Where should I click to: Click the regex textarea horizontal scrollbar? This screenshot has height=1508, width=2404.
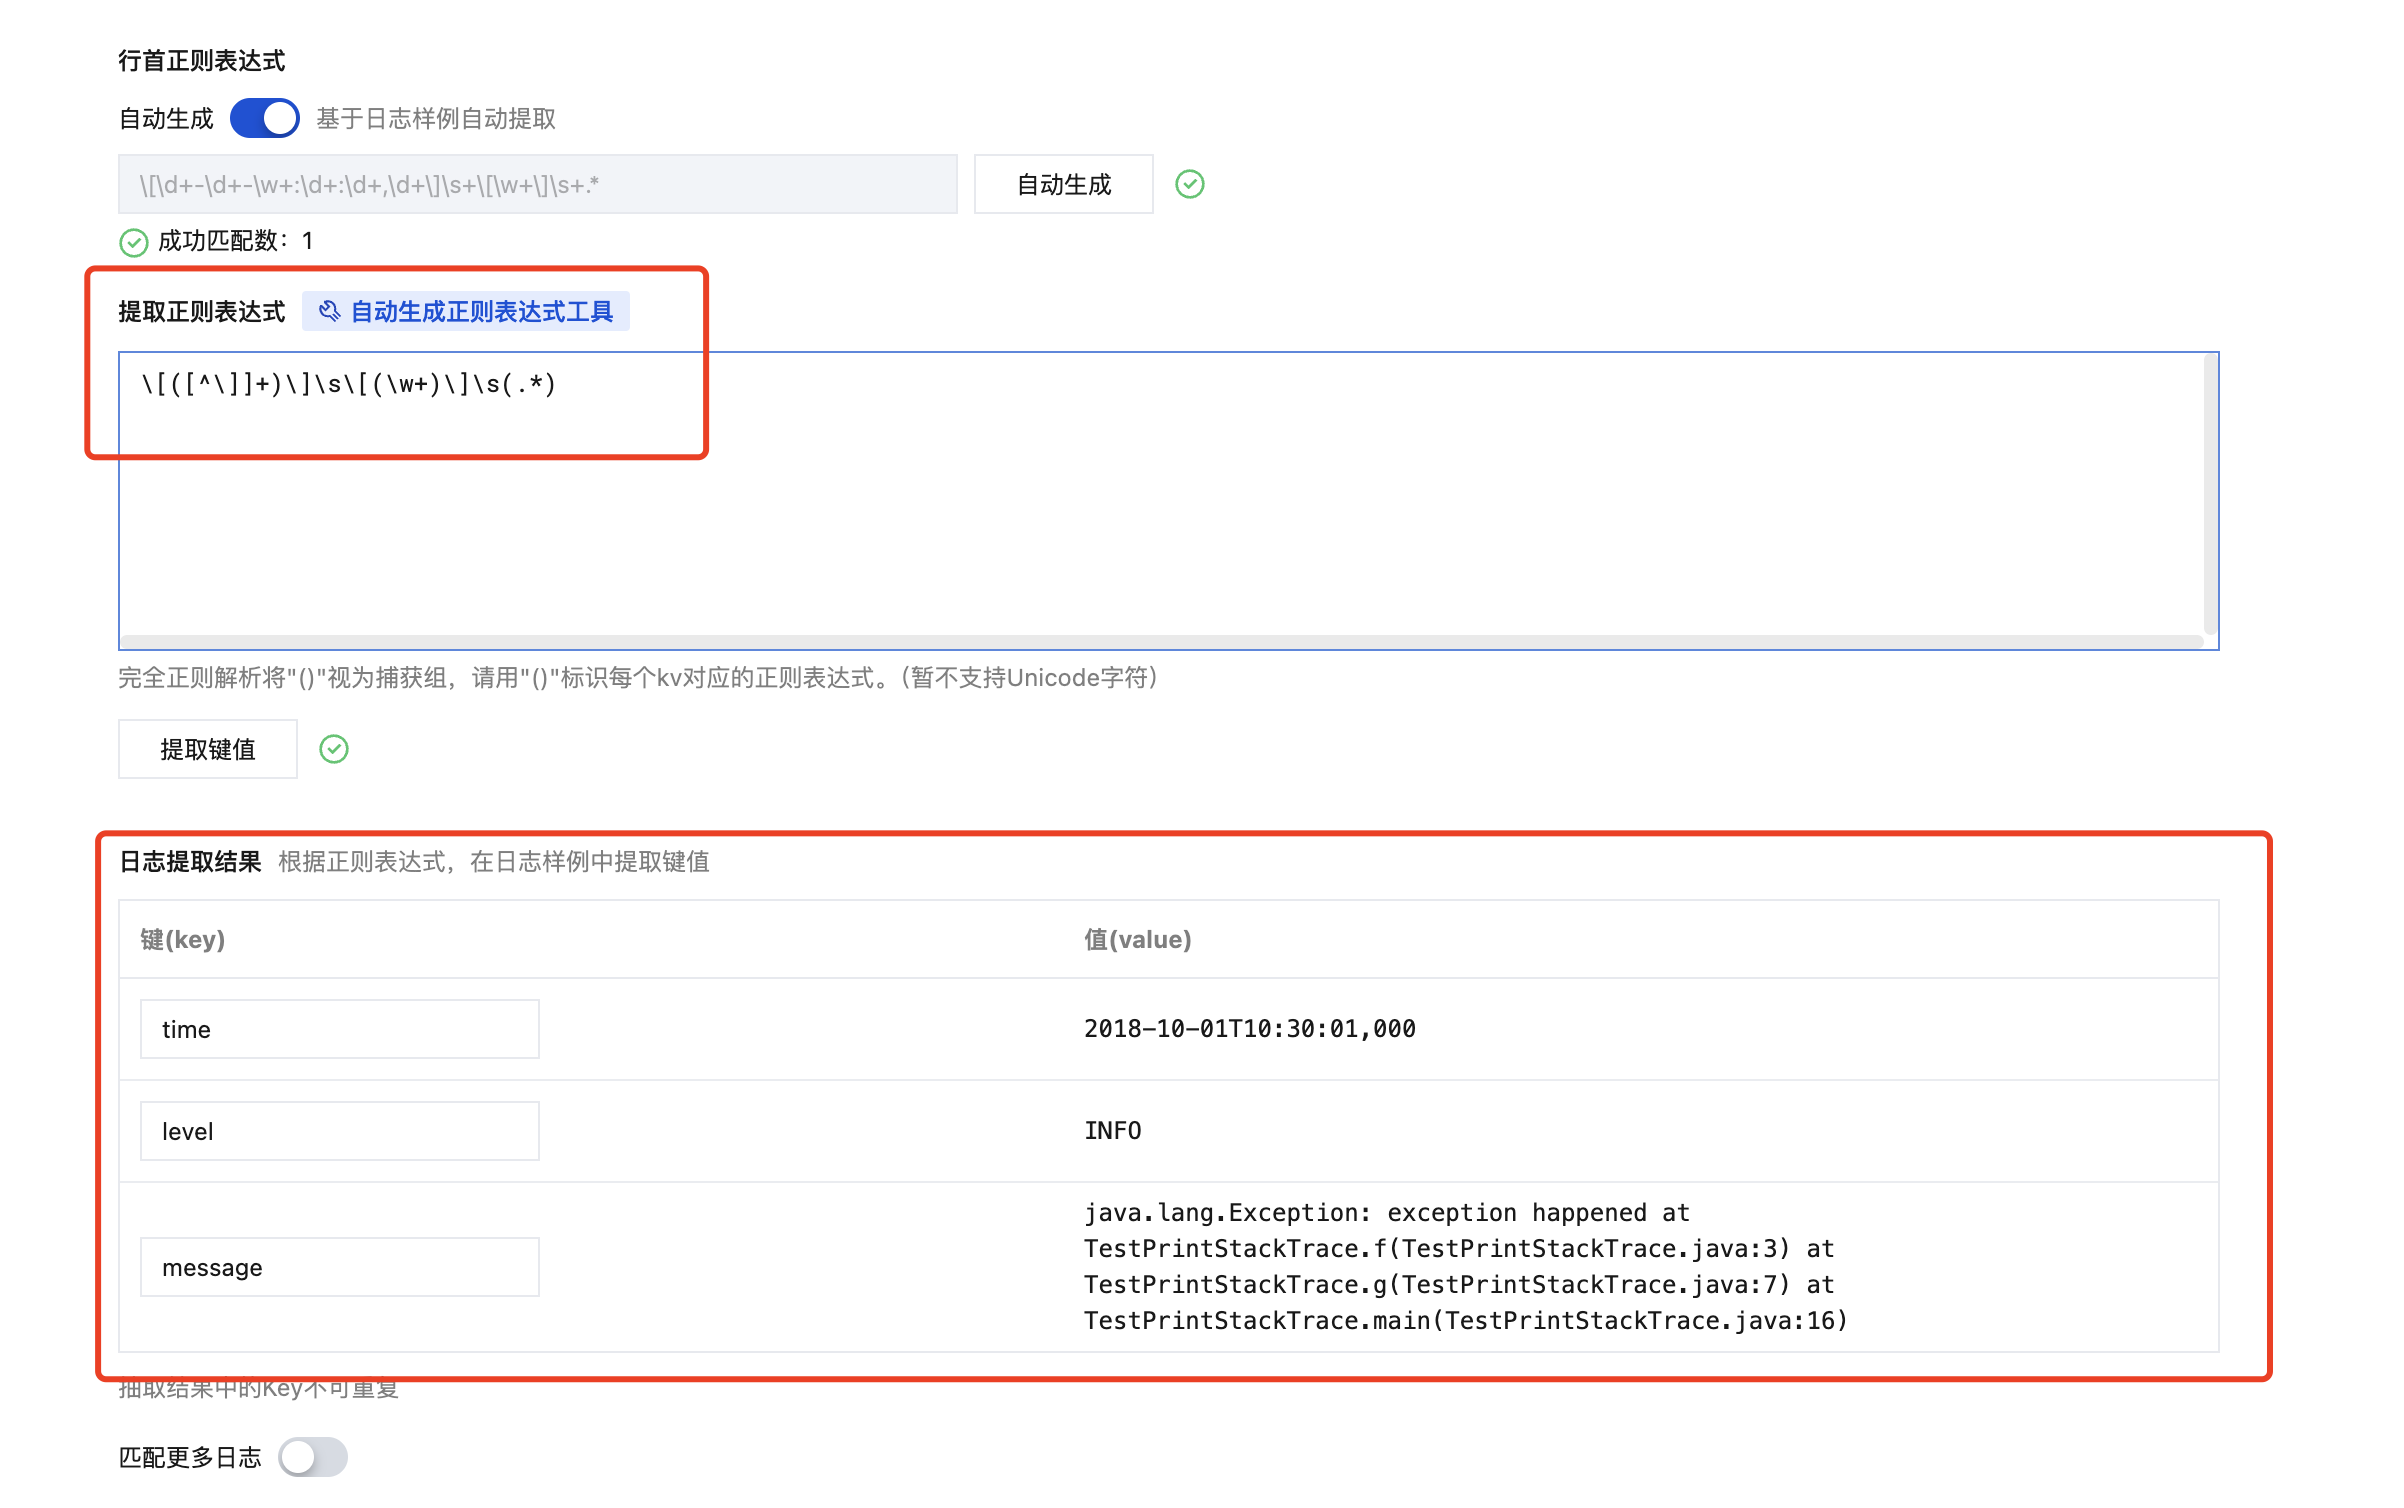(1160, 641)
